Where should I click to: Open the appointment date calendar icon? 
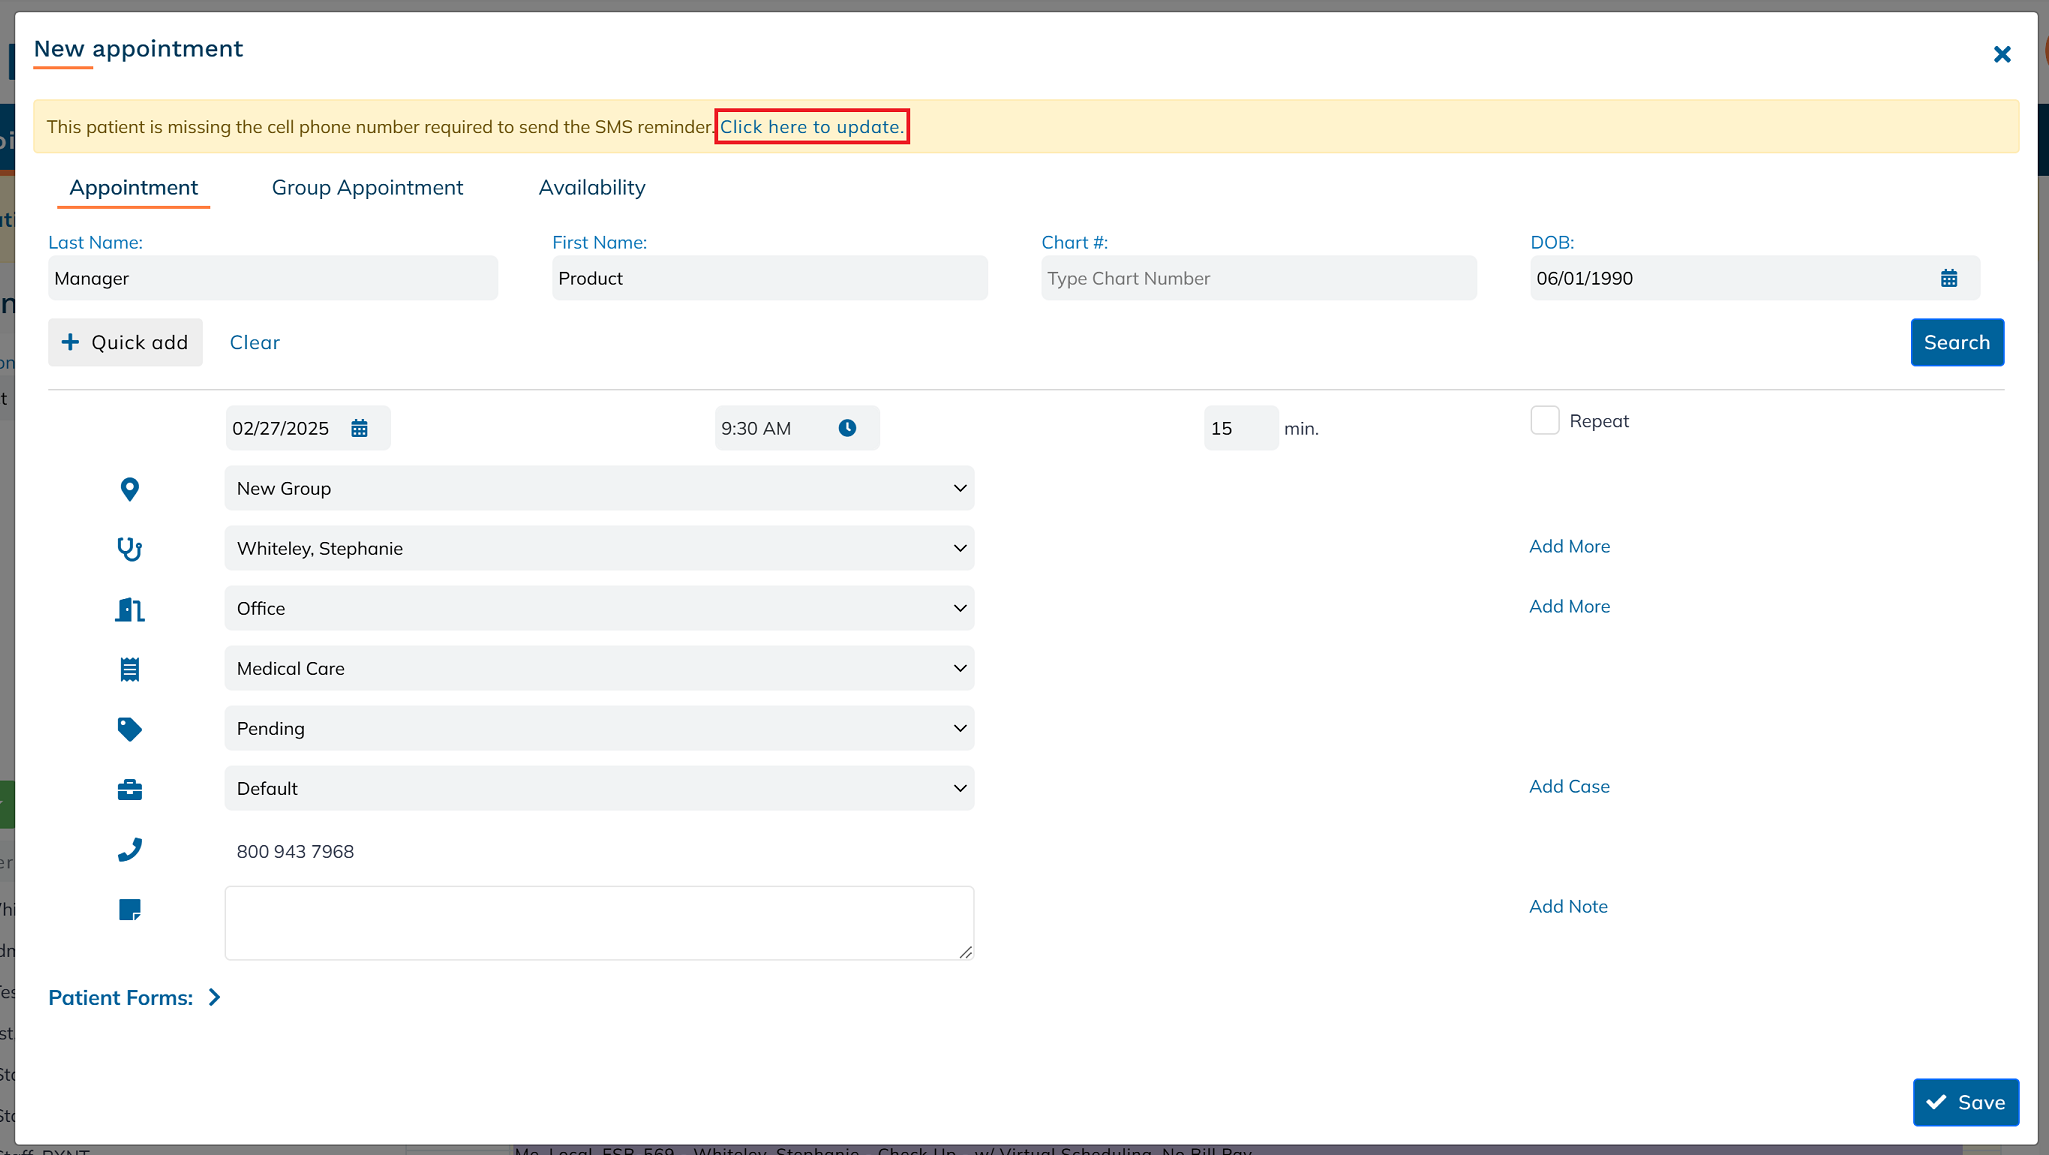tap(359, 428)
